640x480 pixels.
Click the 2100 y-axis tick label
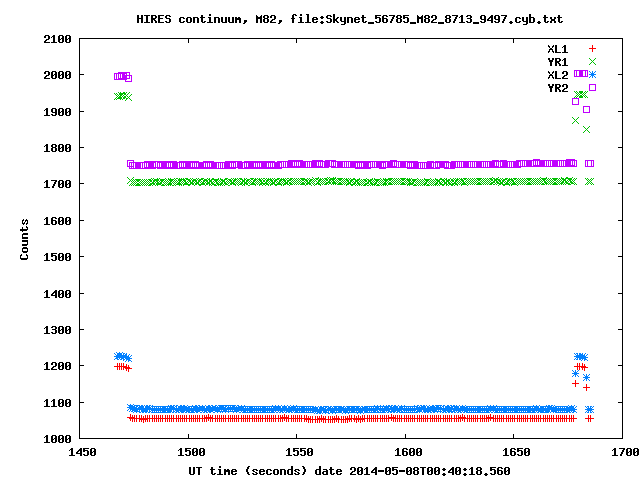click(x=57, y=39)
